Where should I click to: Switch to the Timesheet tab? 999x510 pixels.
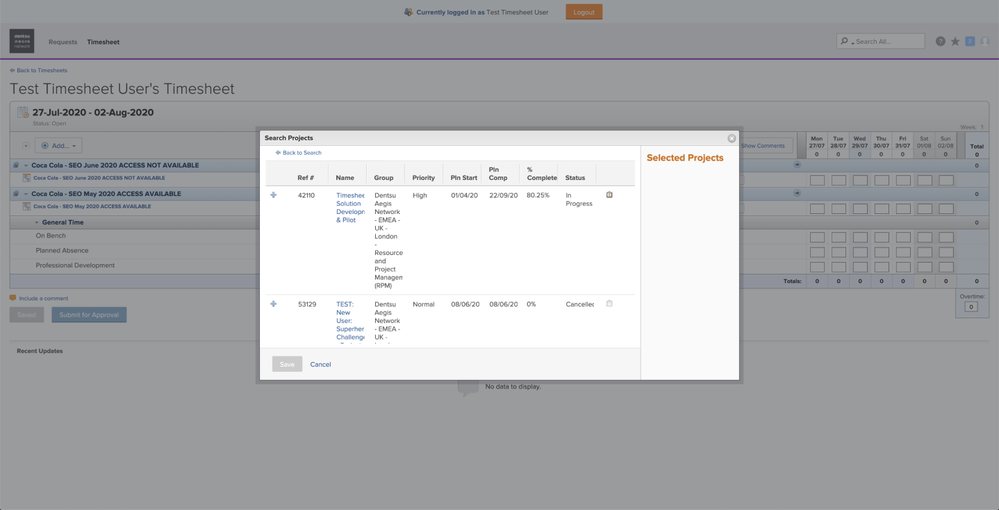point(103,42)
